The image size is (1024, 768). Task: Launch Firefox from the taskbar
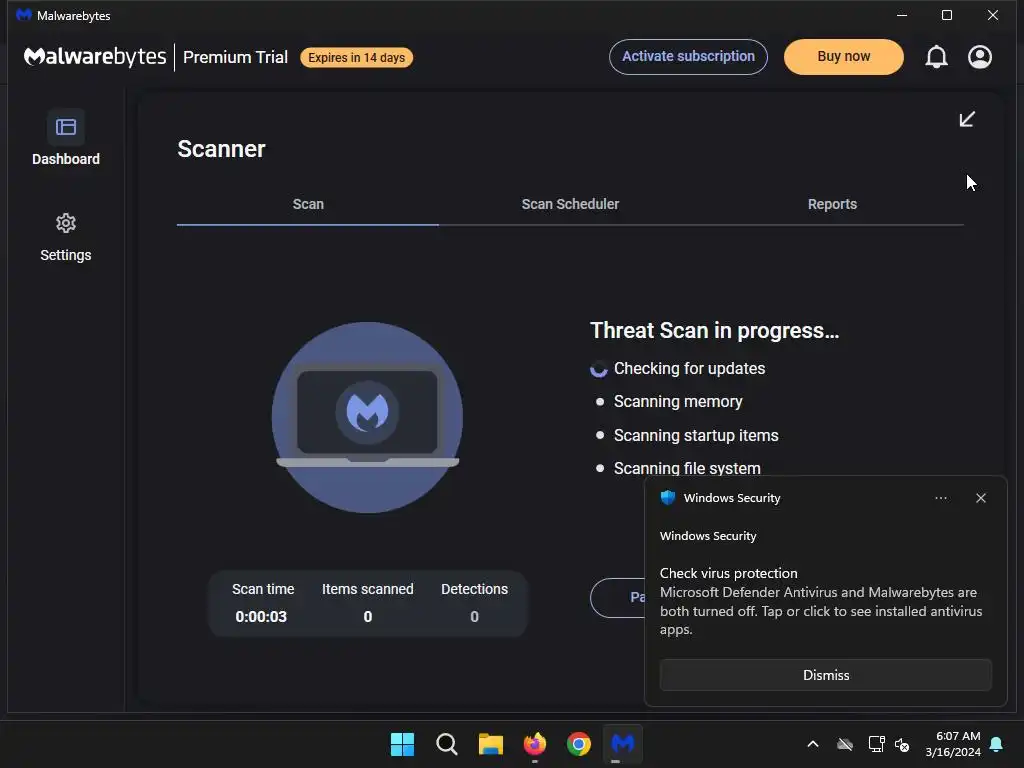535,744
